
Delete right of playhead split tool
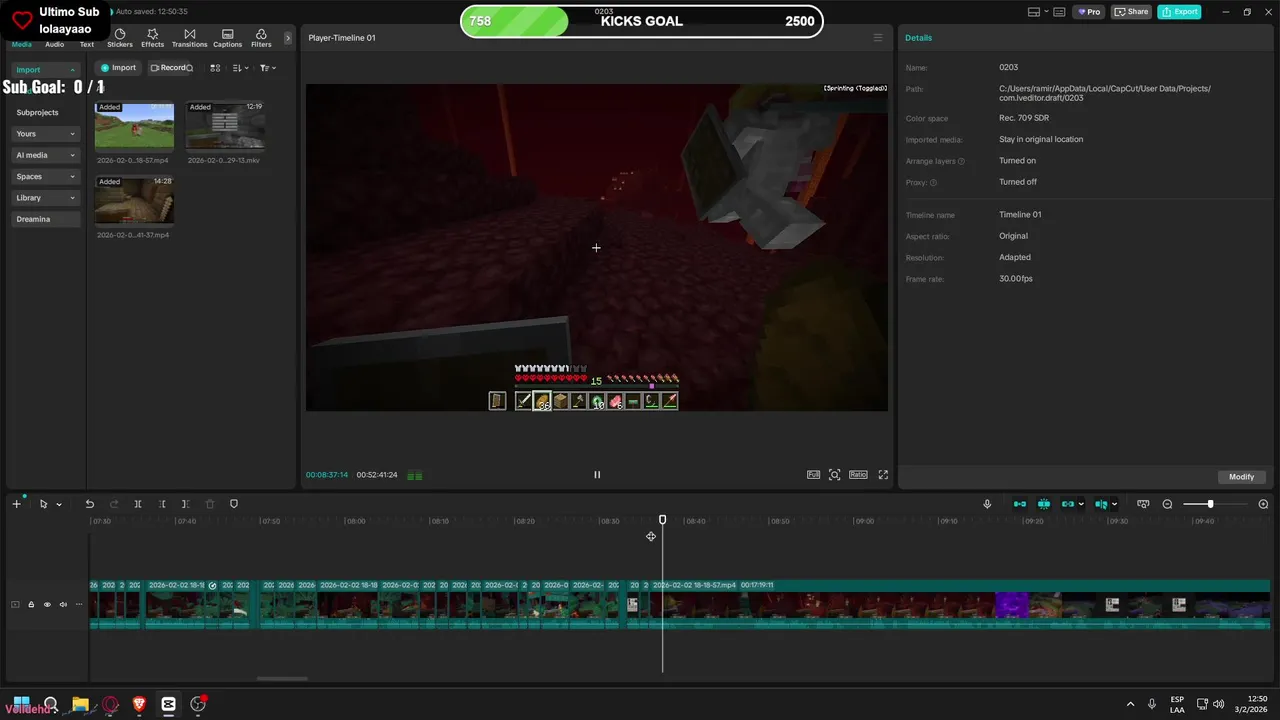[x=186, y=504]
